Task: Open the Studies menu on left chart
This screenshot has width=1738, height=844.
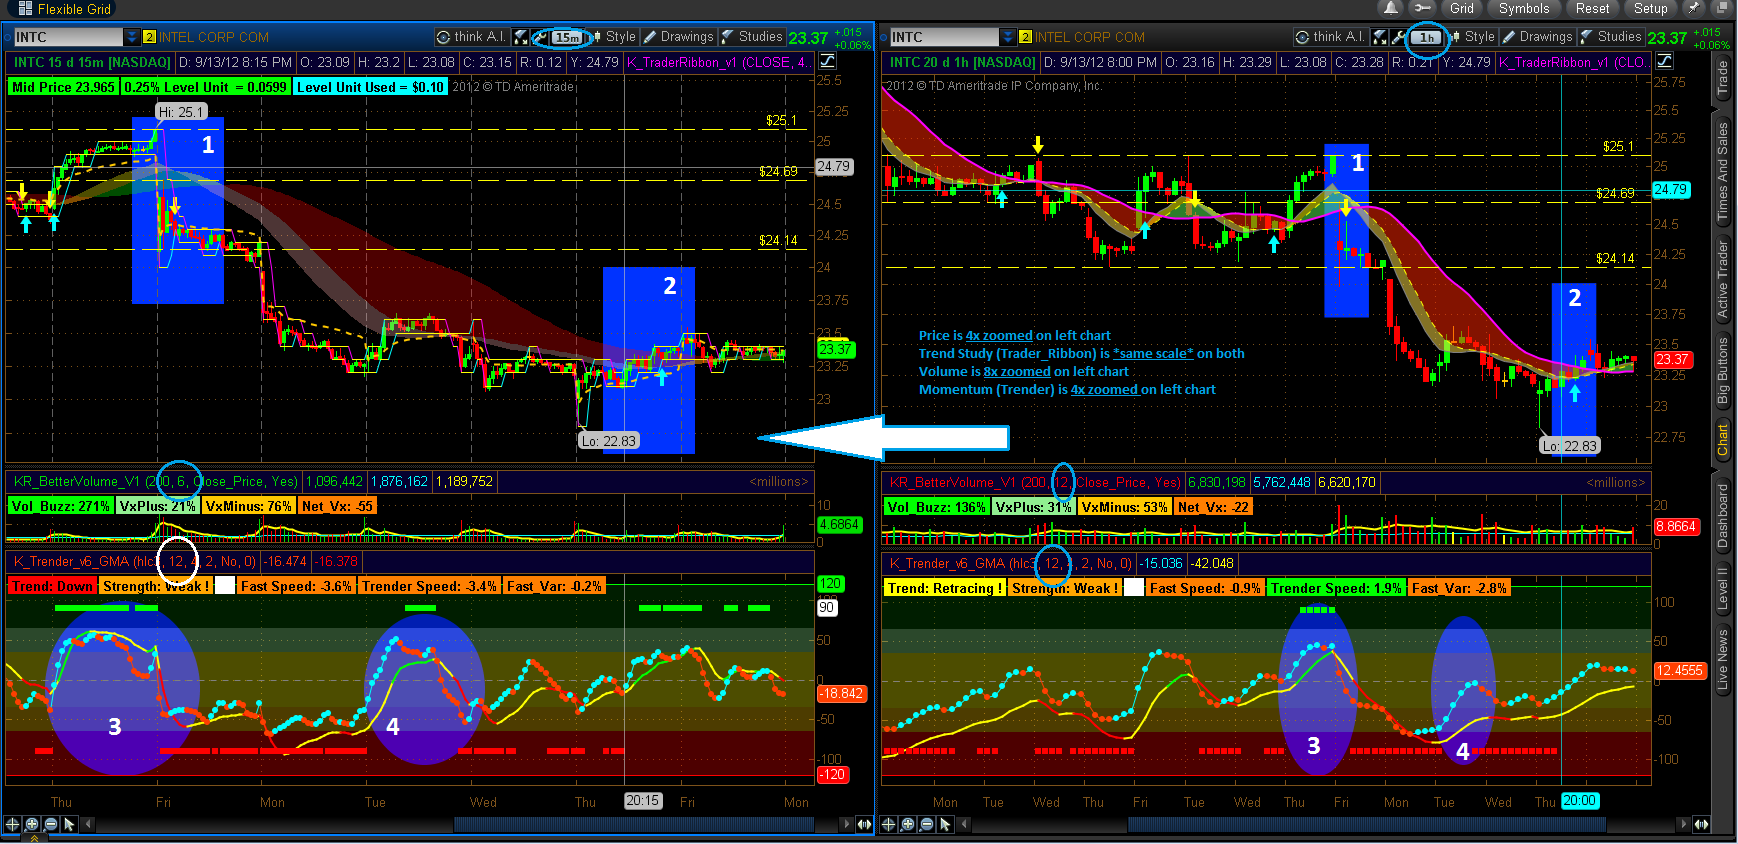Action: tap(752, 37)
